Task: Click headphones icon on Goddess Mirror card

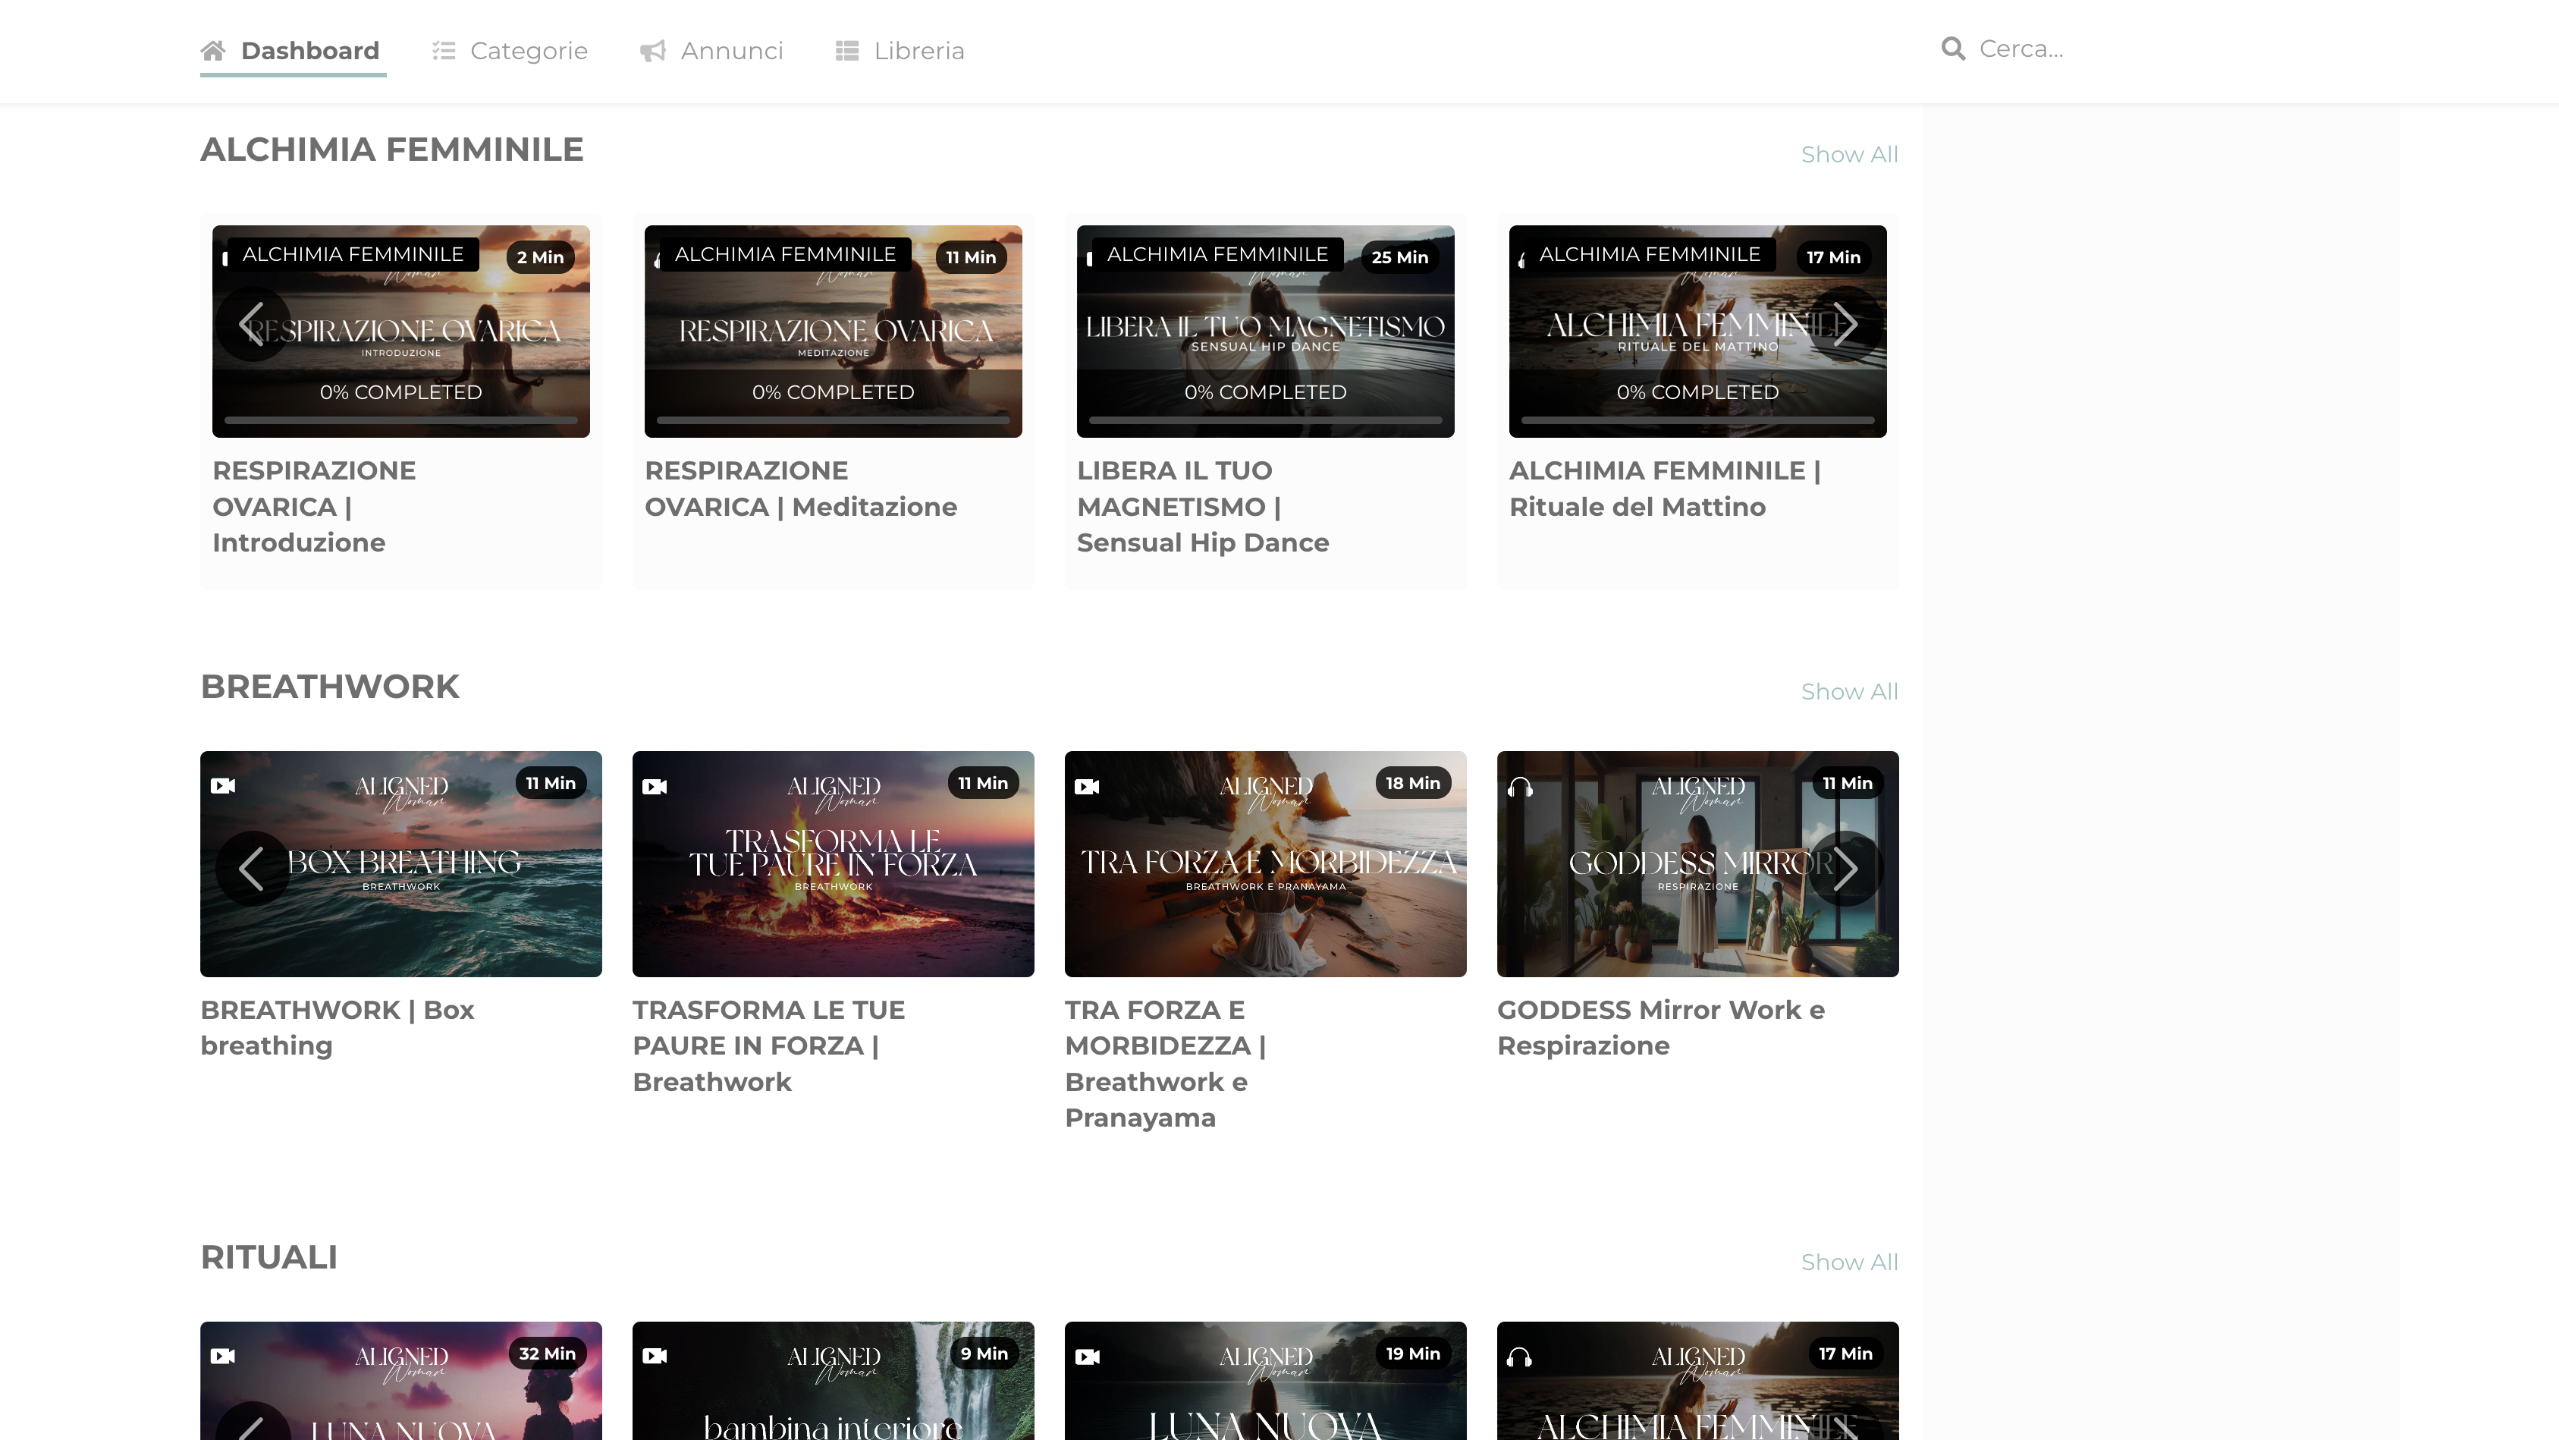Action: (1520, 788)
